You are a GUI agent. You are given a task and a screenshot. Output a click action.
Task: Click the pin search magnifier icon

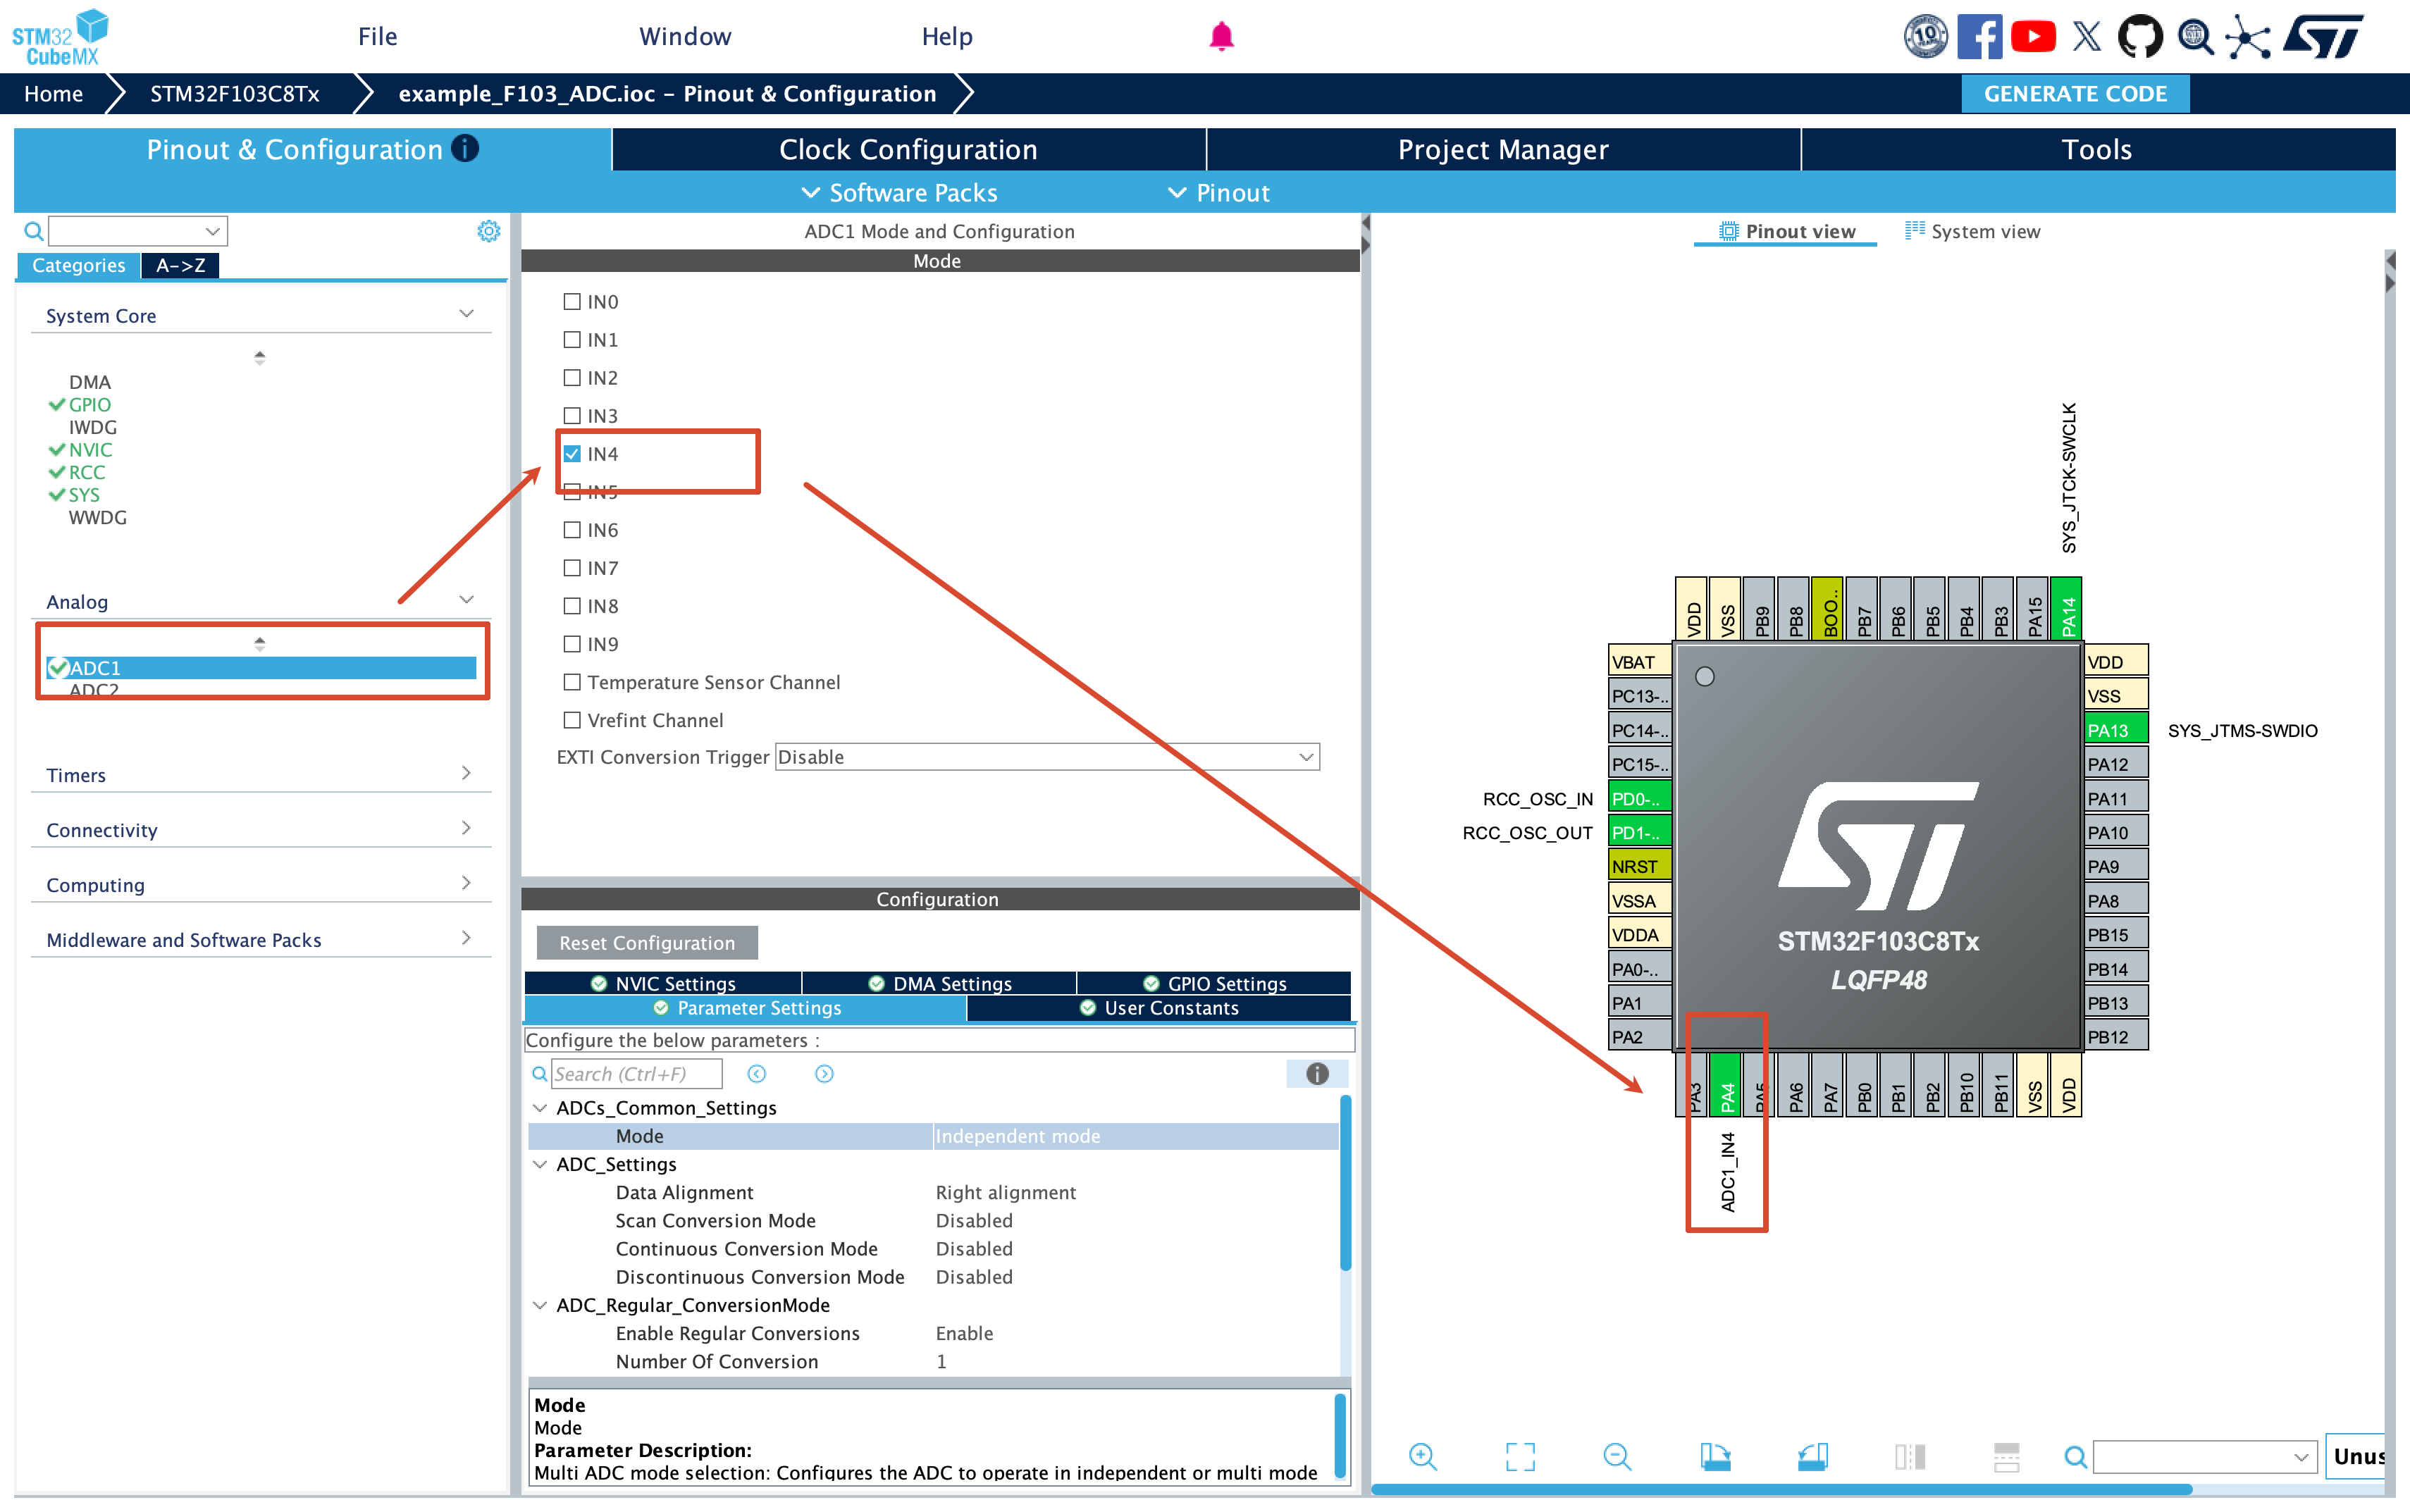coord(2075,1457)
